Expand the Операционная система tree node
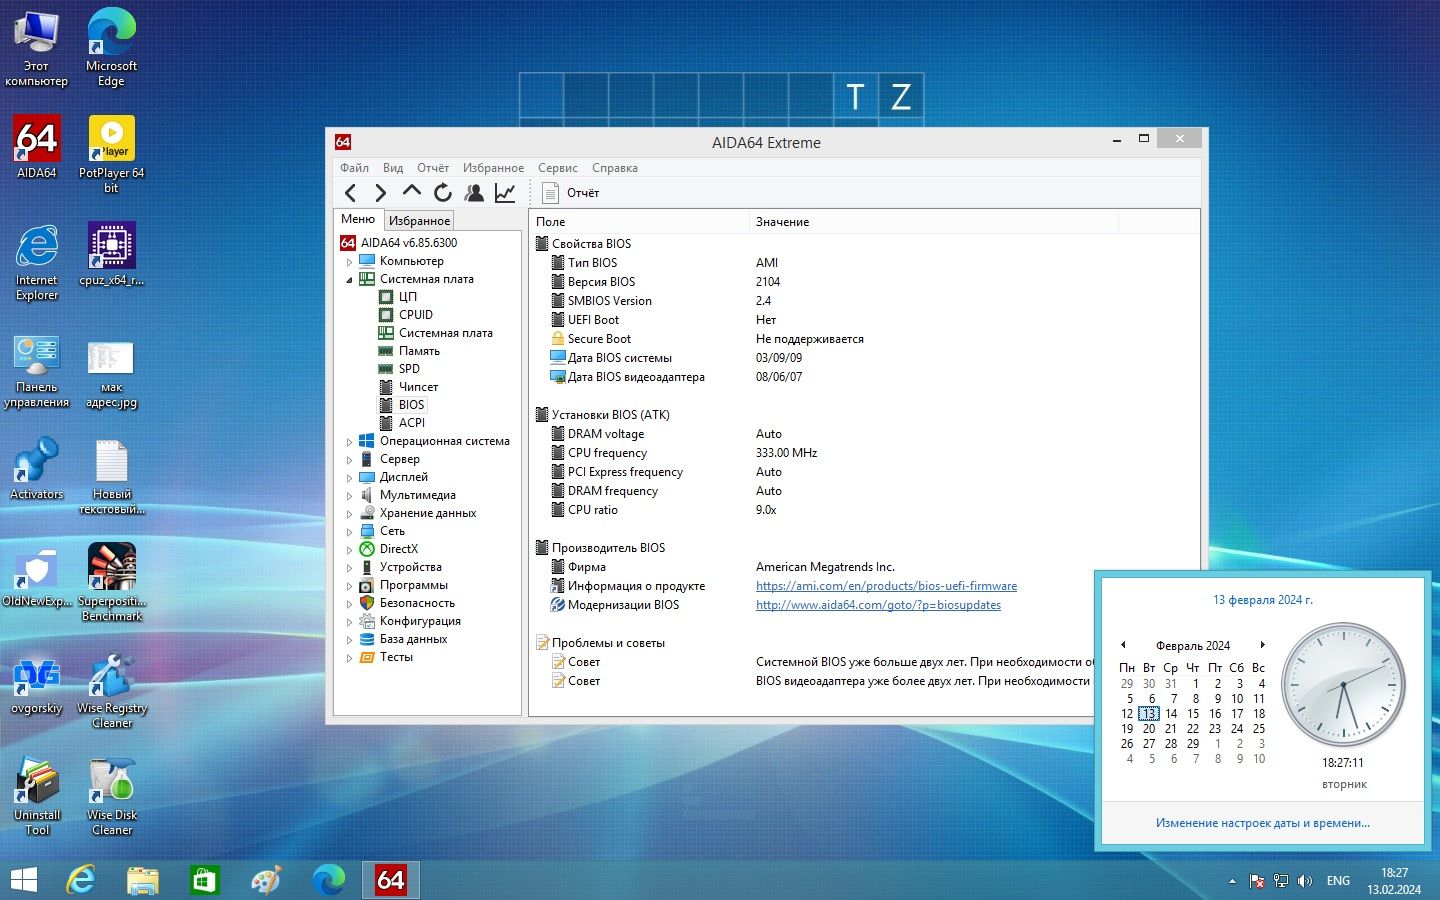The image size is (1440, 900). tap(349, 442)
